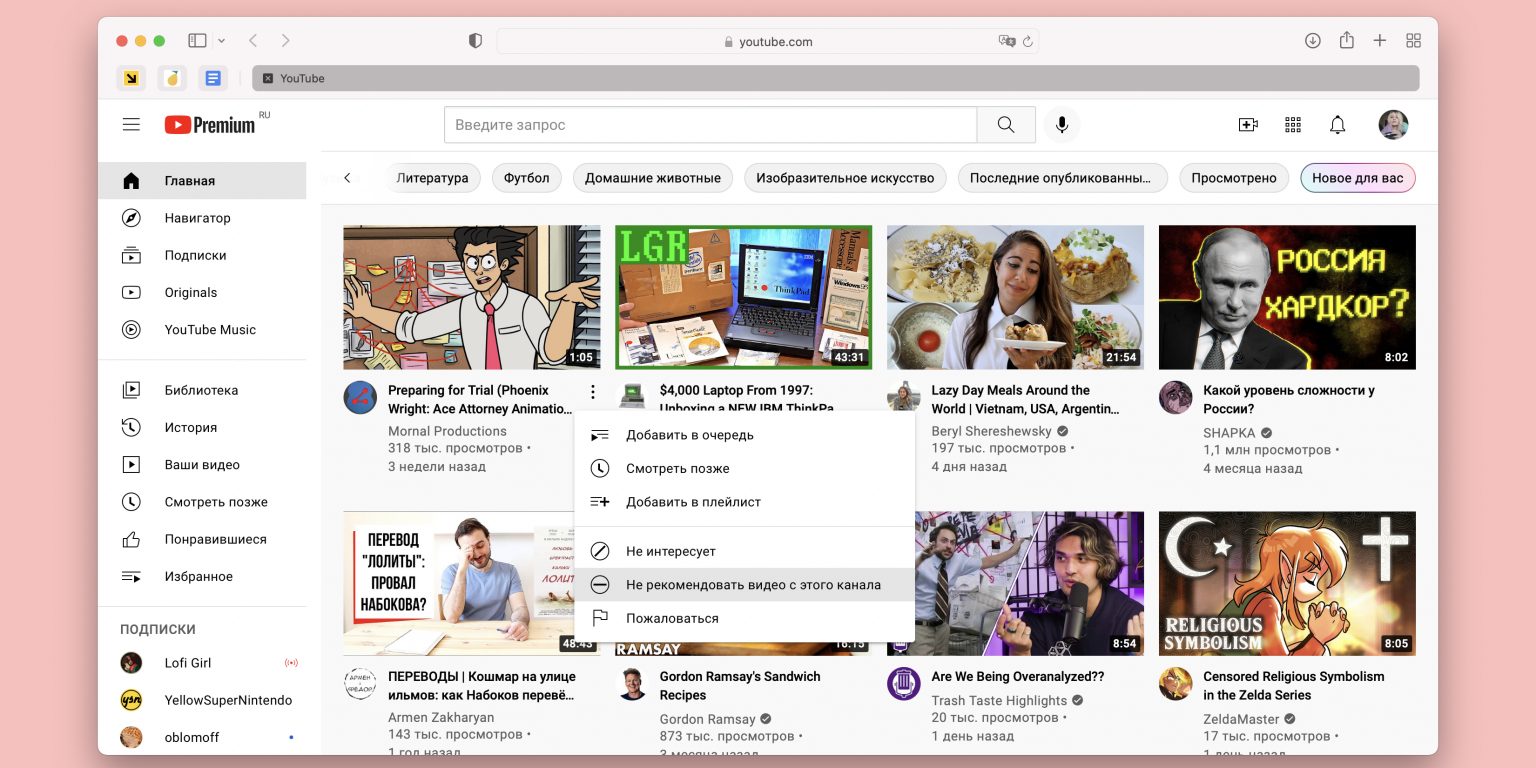Screen dimensions: 1536x768
Task: Select the 'Футбол' category chip
Action: coord(526,178)
